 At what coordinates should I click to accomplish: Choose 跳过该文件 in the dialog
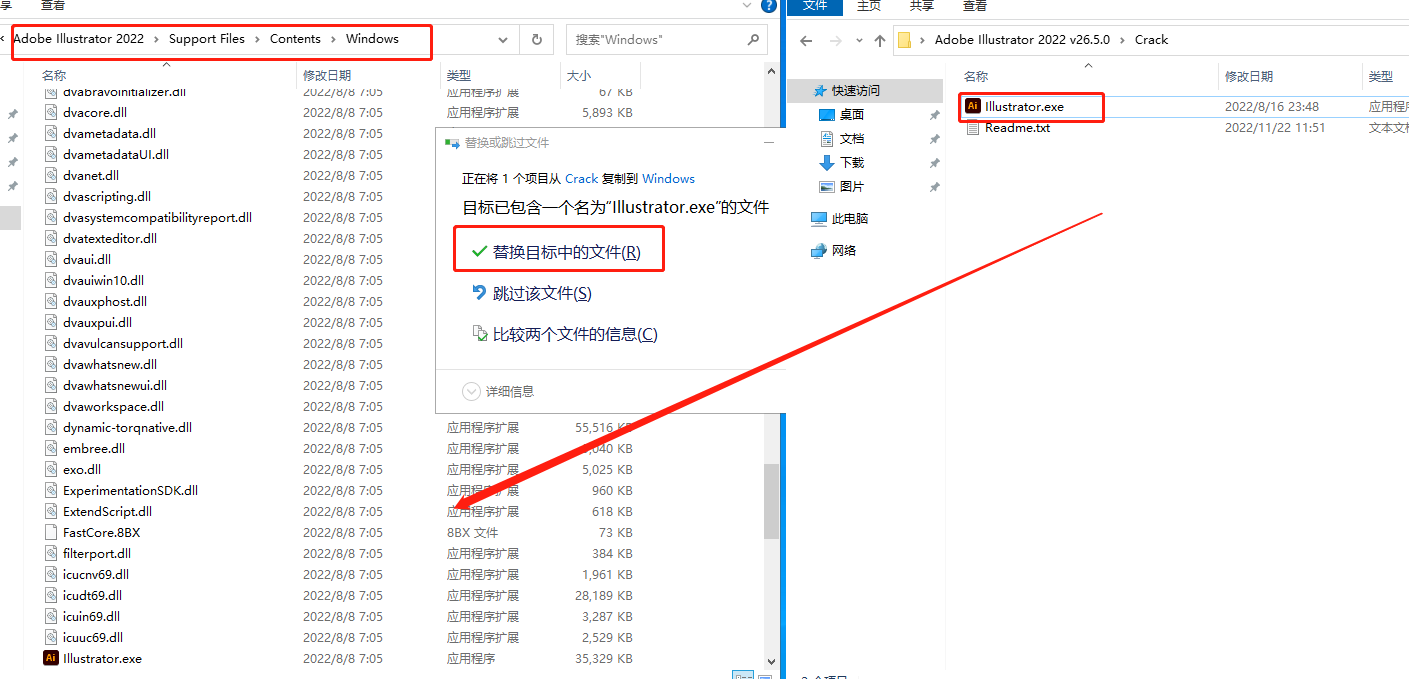click(x=541, y=293)
